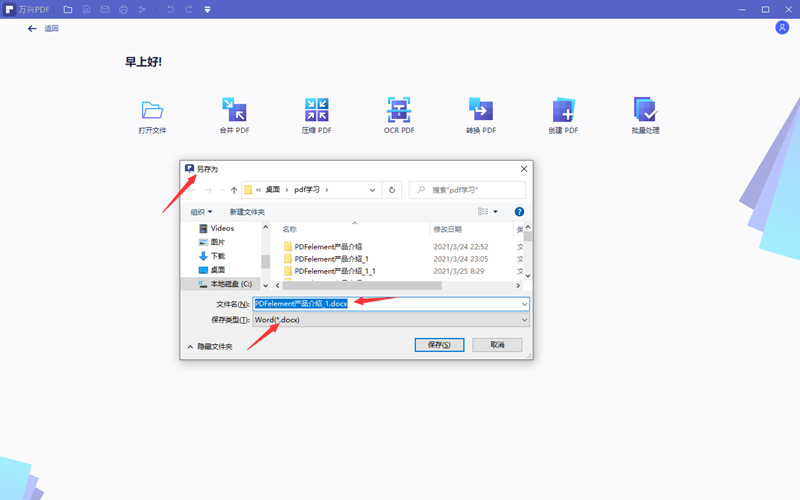
Task: Select the 压缩 PDF tool icon
Action: (316, 110)
